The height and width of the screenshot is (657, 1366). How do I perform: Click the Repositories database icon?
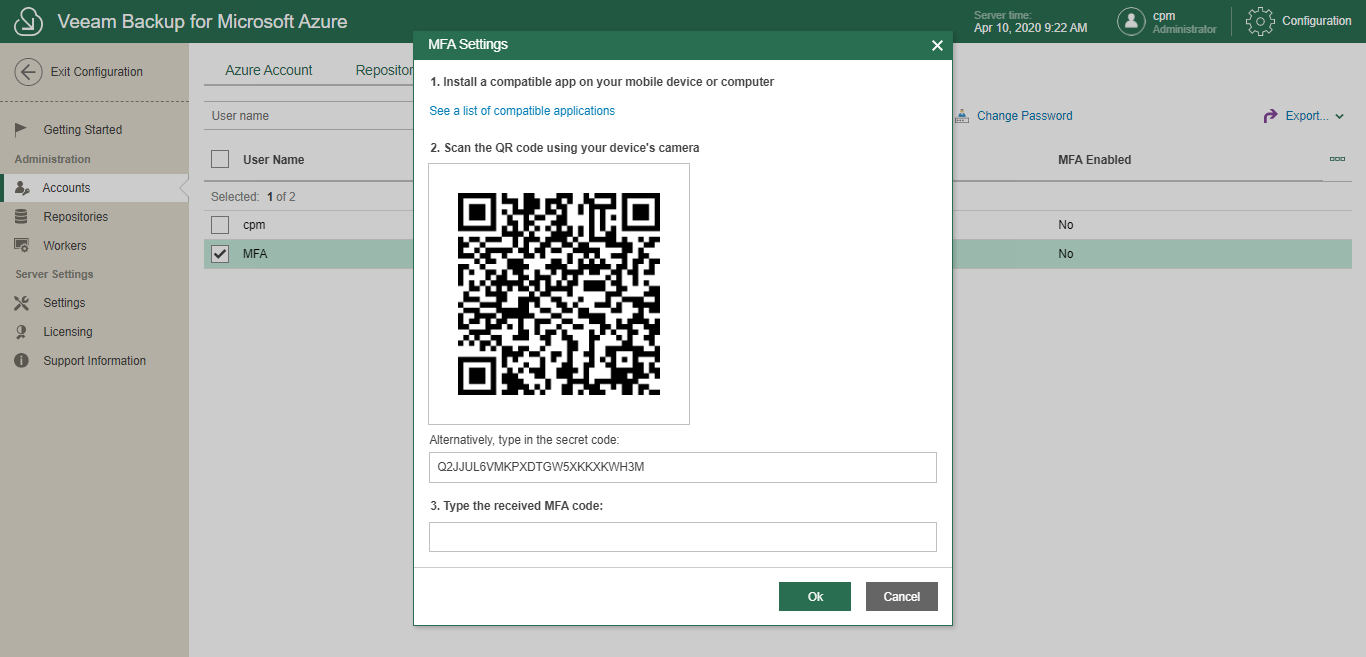[21, 217]
